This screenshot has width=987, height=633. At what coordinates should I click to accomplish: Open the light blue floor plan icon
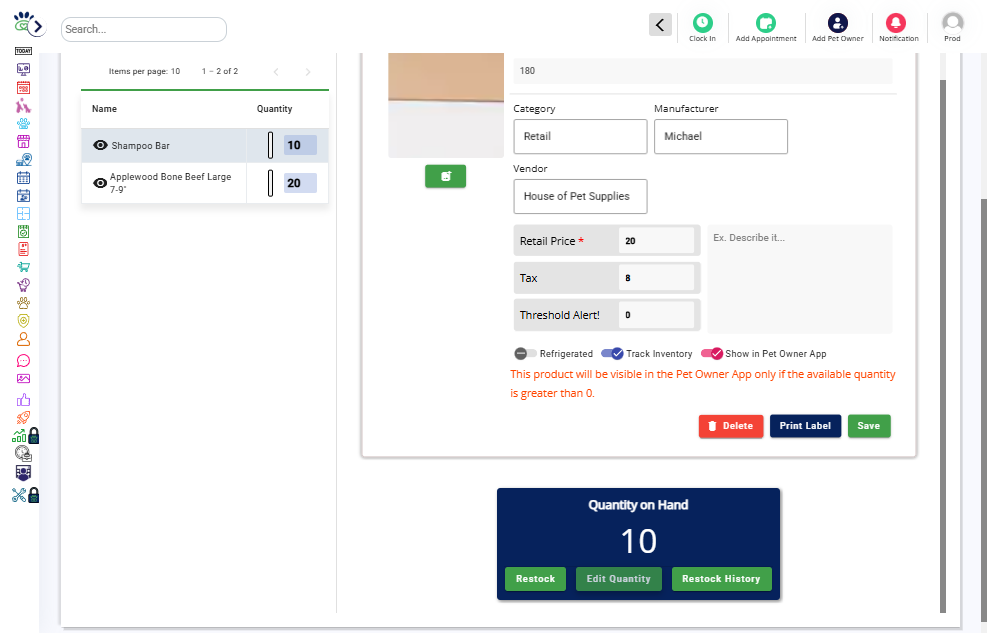[23, 213]
